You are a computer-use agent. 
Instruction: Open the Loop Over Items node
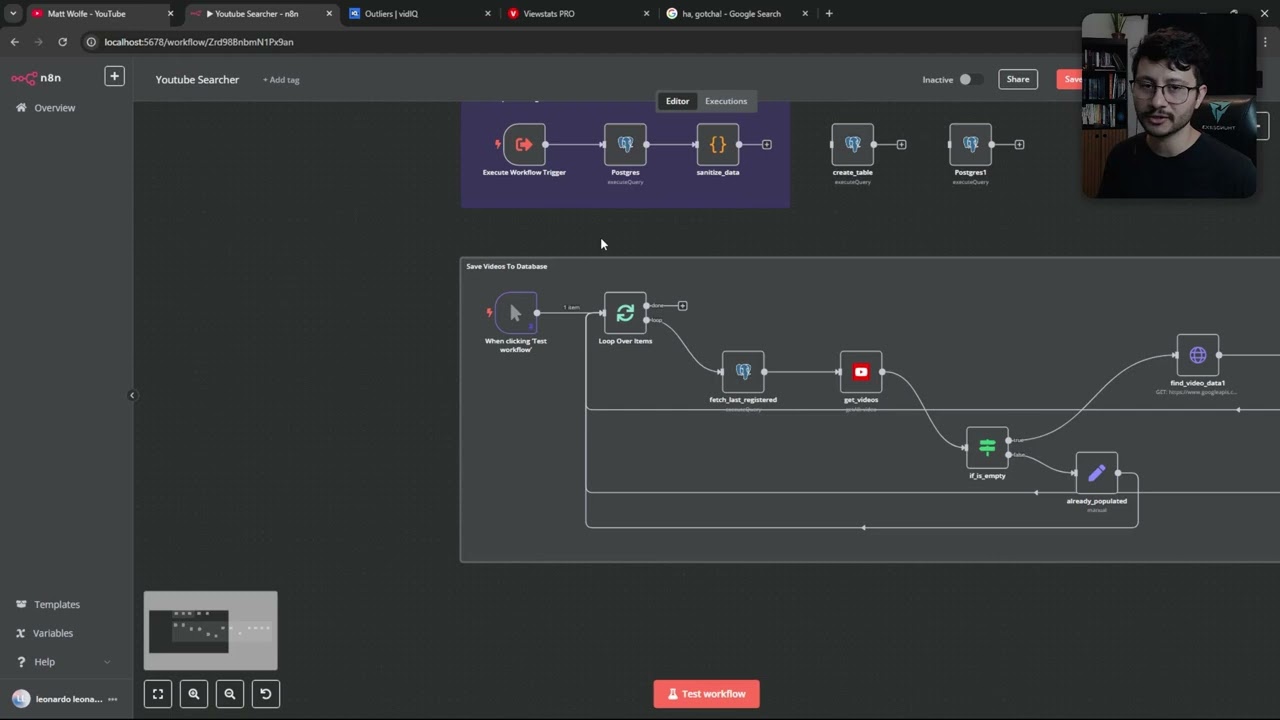[x=625, y=313]
